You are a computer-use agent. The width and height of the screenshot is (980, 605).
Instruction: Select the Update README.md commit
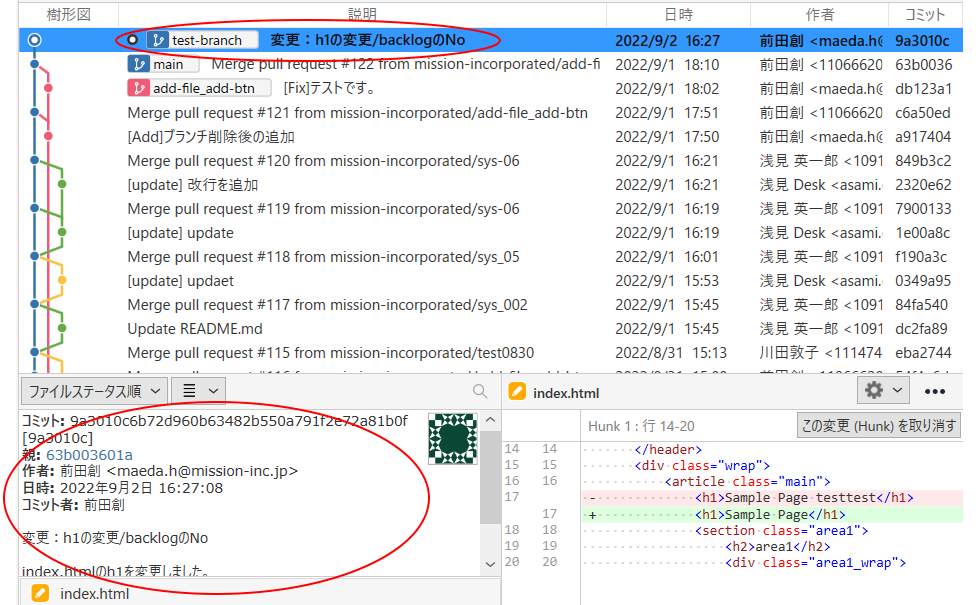tap(195, 329)
